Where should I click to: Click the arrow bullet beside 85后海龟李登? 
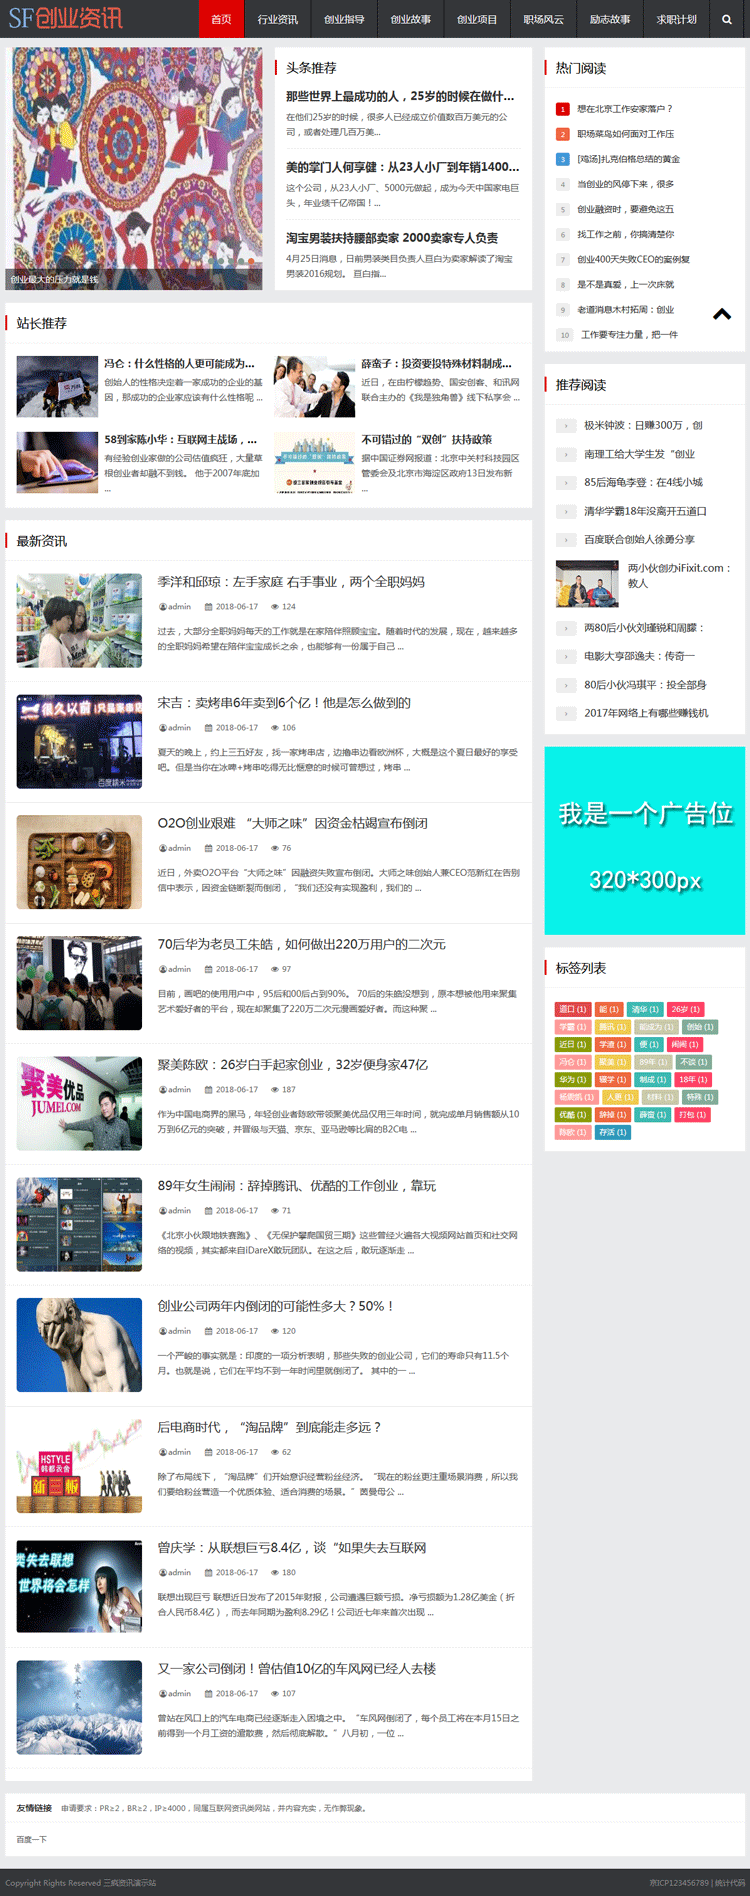tap(567, 483)
